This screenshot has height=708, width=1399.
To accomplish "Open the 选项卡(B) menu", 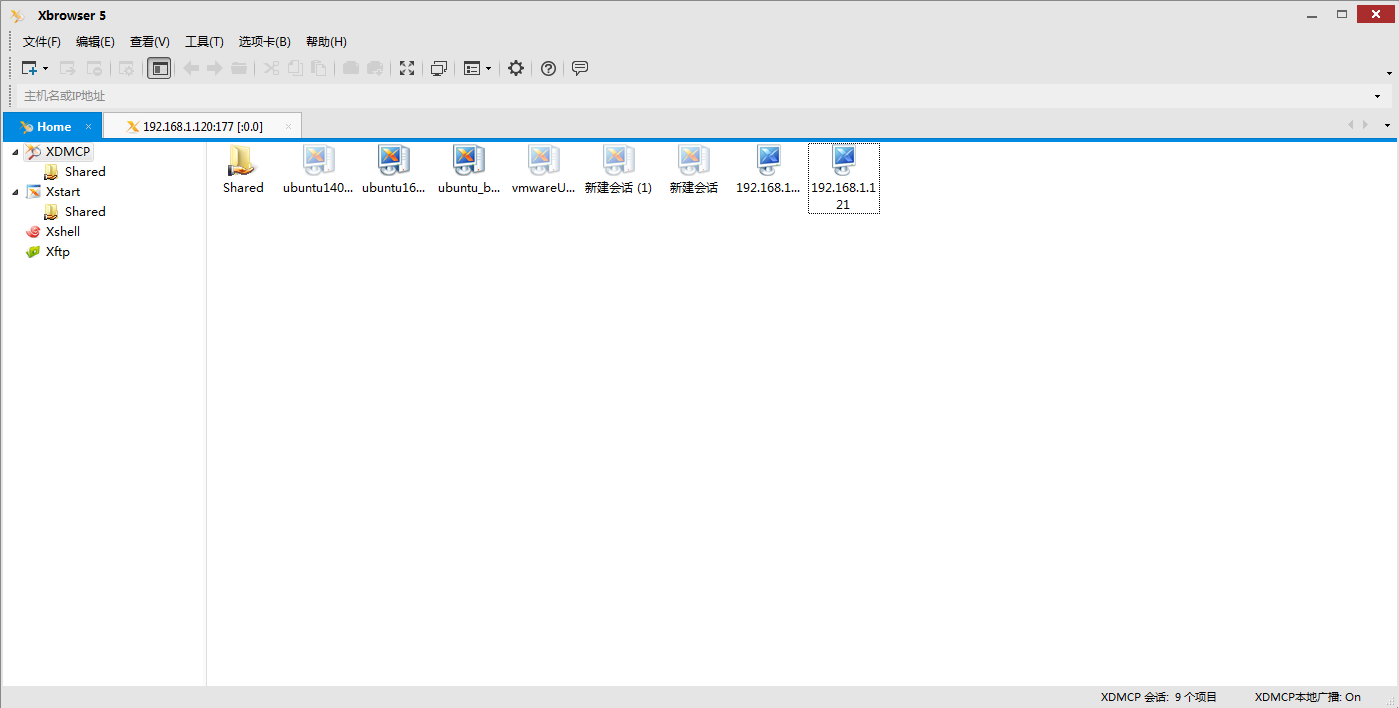I will pos(265,42).
